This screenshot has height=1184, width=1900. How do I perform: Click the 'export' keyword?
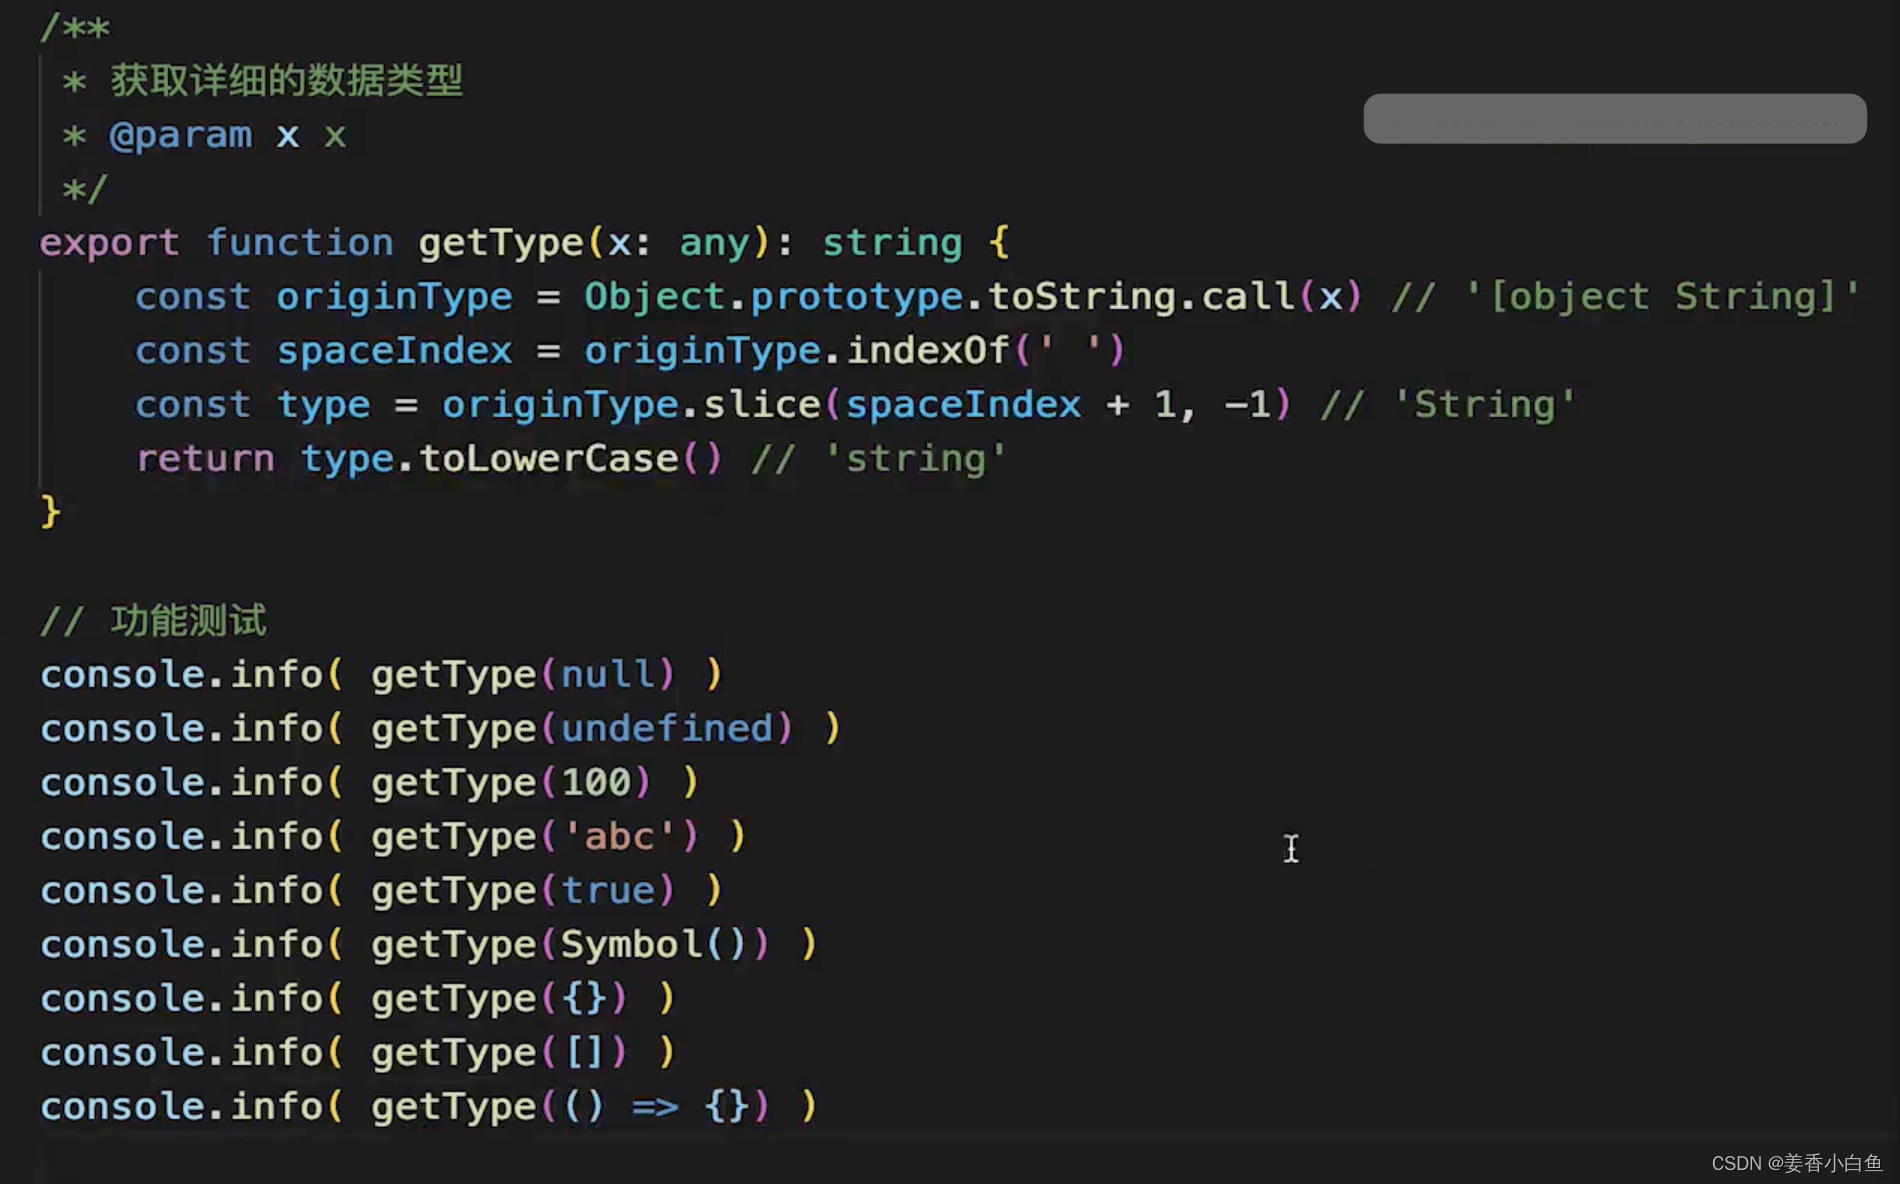pyautogui.click(x=110, y=243)
